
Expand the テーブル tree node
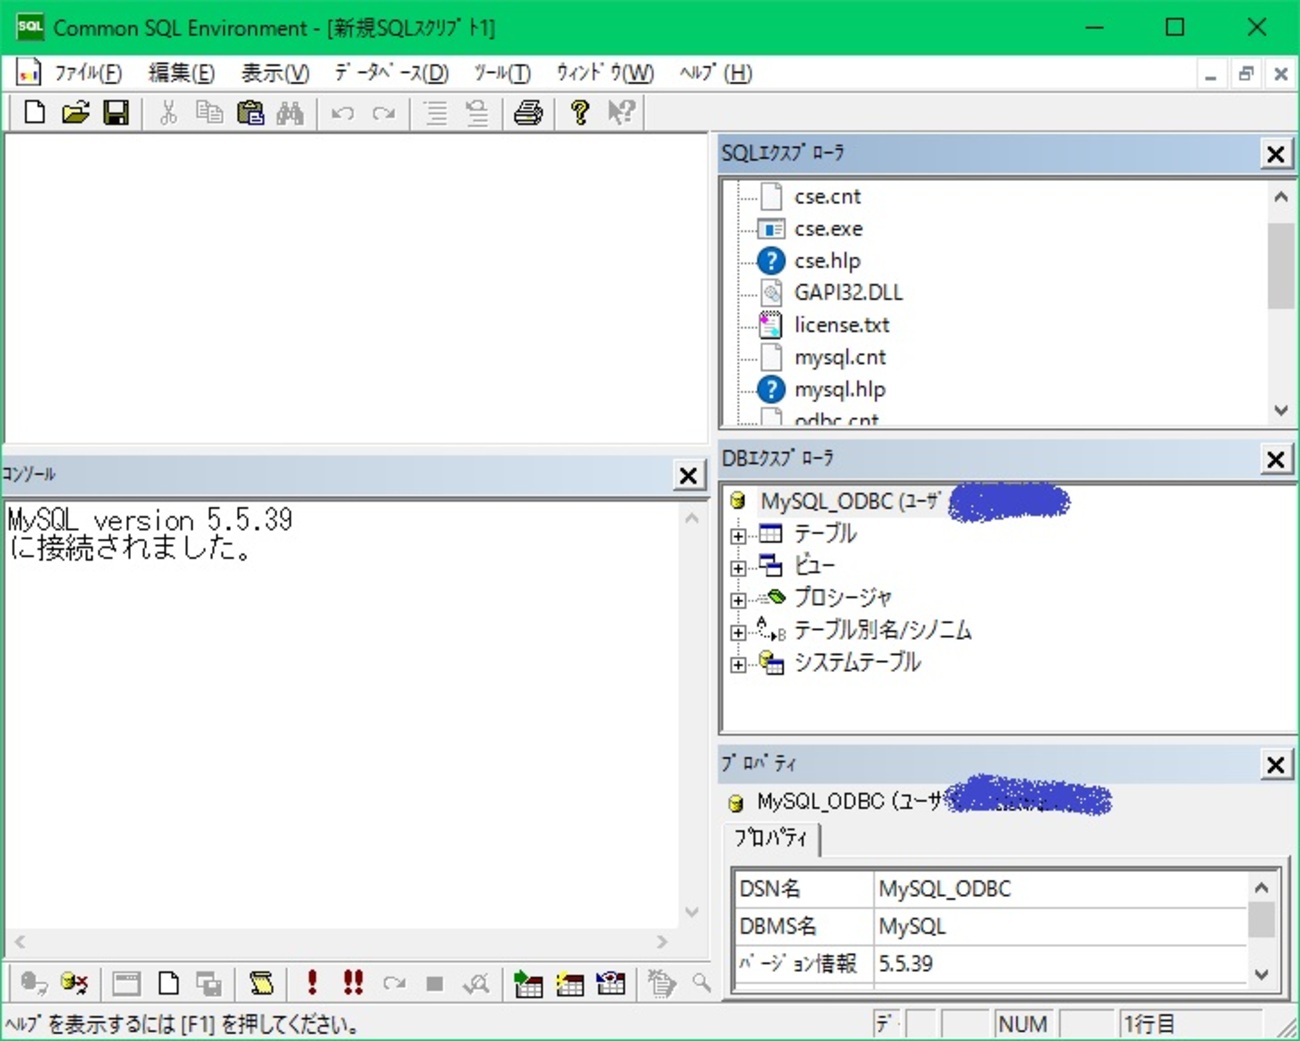(x=738, y=534)
